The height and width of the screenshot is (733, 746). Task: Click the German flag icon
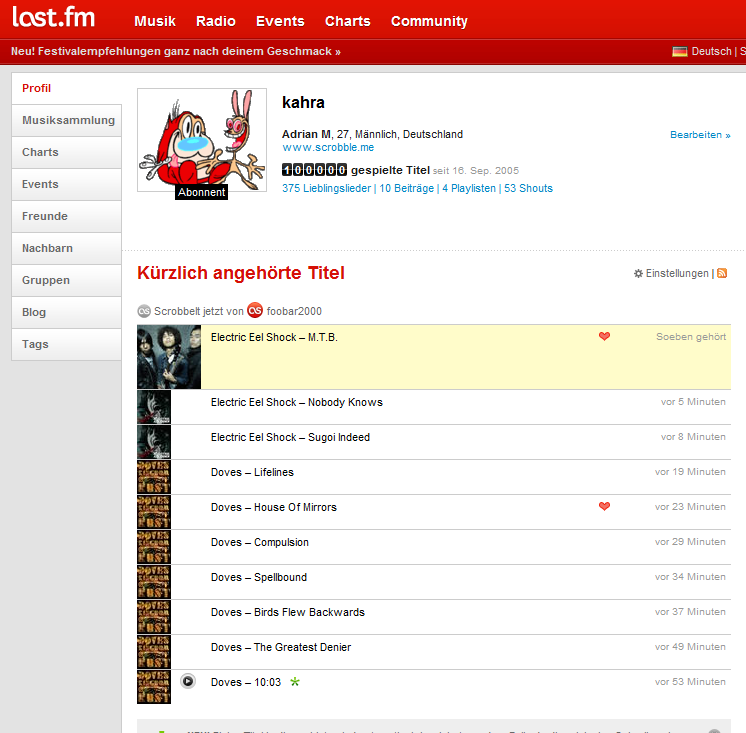pyautogui.click(x=679, y=51)
